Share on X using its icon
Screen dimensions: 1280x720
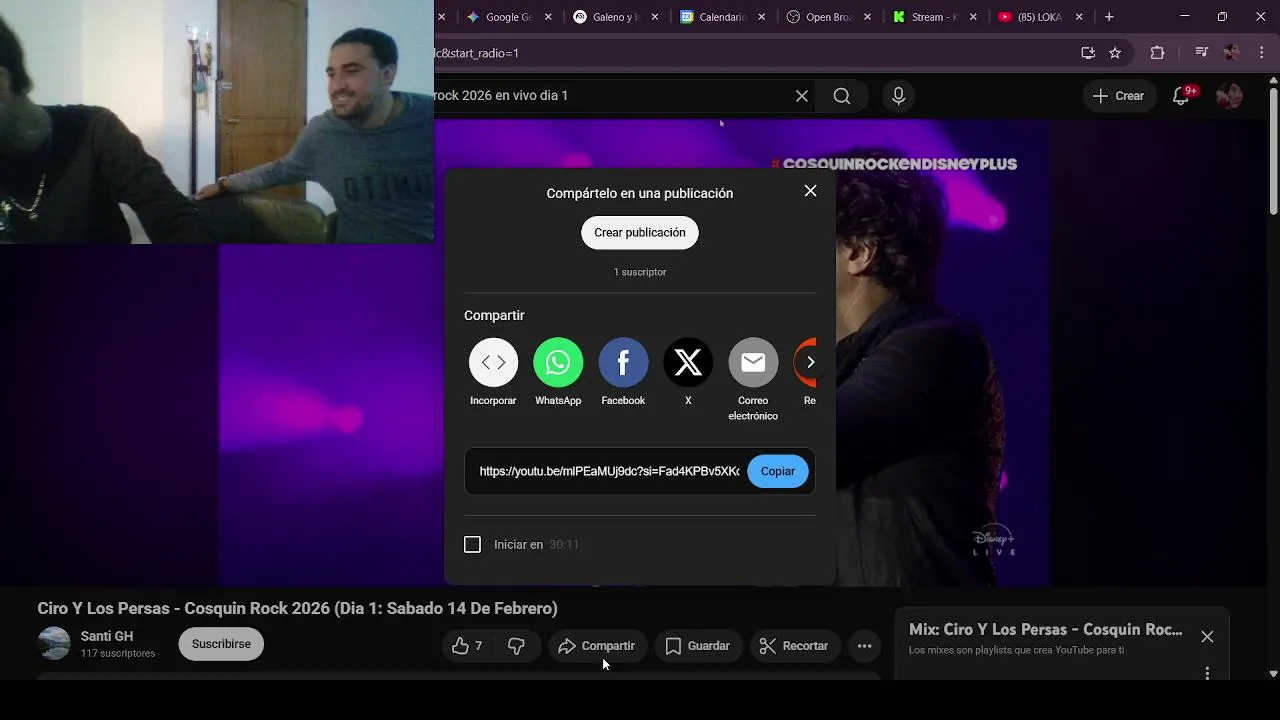pos(688,362)
